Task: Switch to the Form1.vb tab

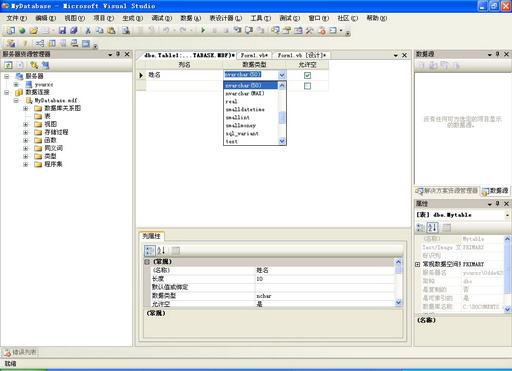Action: (254, 55)
